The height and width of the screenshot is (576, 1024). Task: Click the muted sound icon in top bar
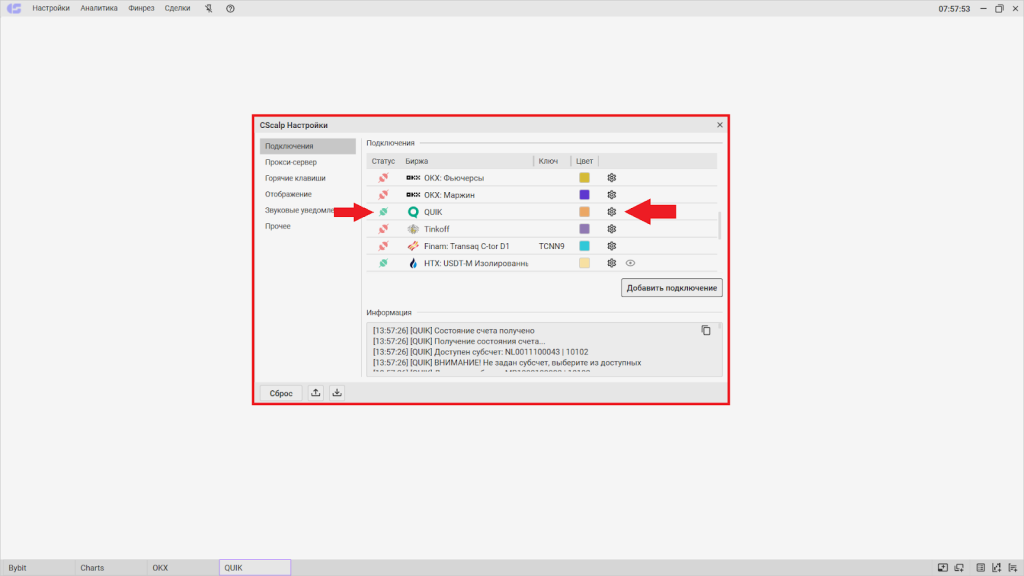[208, 8]
